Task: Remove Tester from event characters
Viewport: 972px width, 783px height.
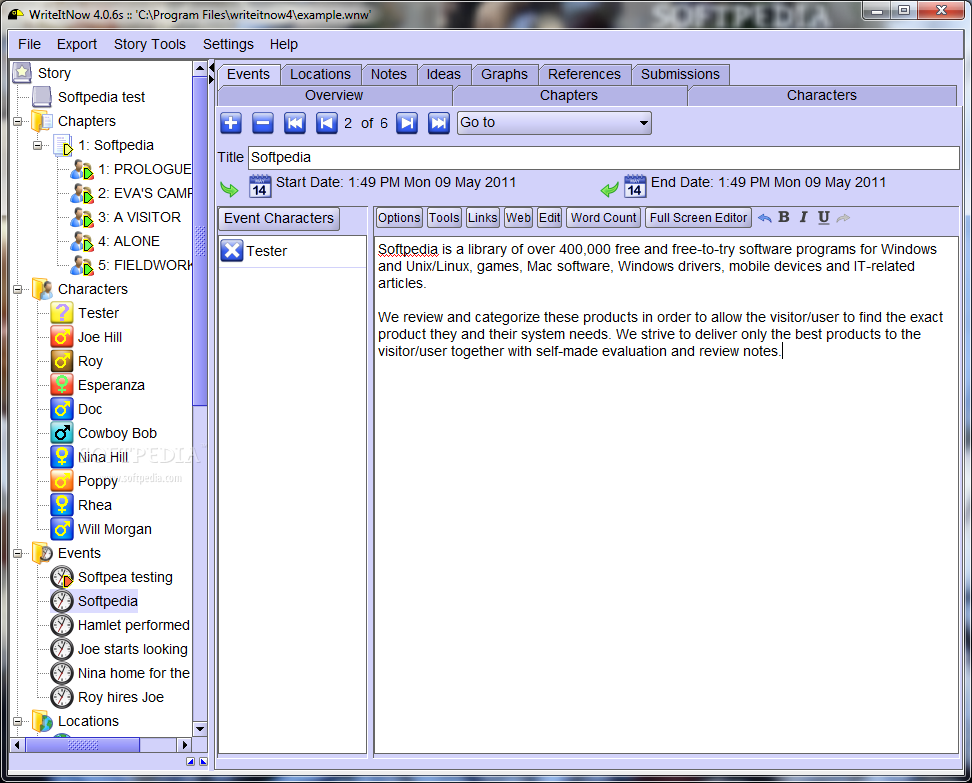Action: (x=232, y=250)
